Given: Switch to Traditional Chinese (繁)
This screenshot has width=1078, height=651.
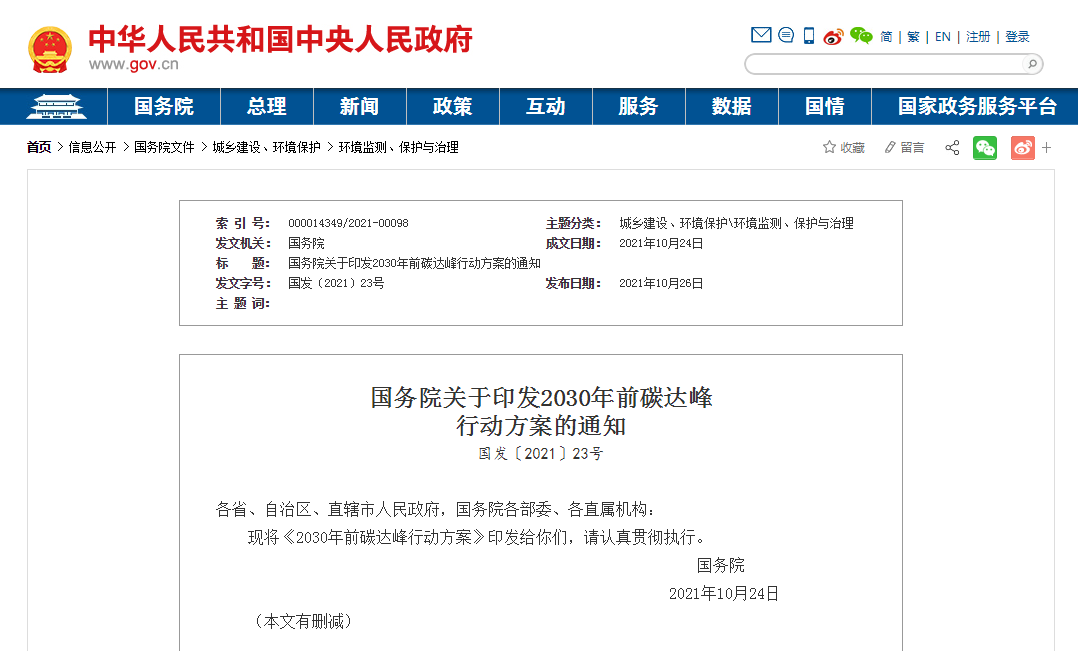Looking at the screenshot, I should point(913,37).
